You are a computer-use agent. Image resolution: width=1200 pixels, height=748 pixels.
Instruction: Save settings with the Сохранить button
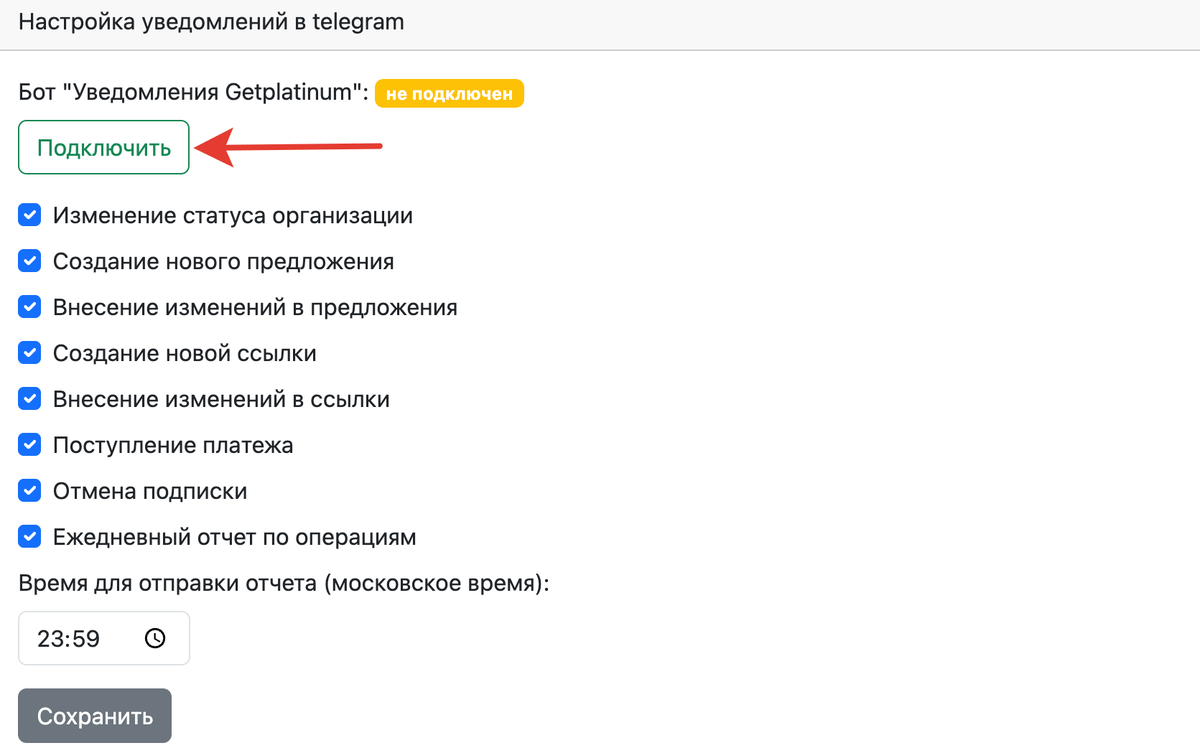coord(95,716)
